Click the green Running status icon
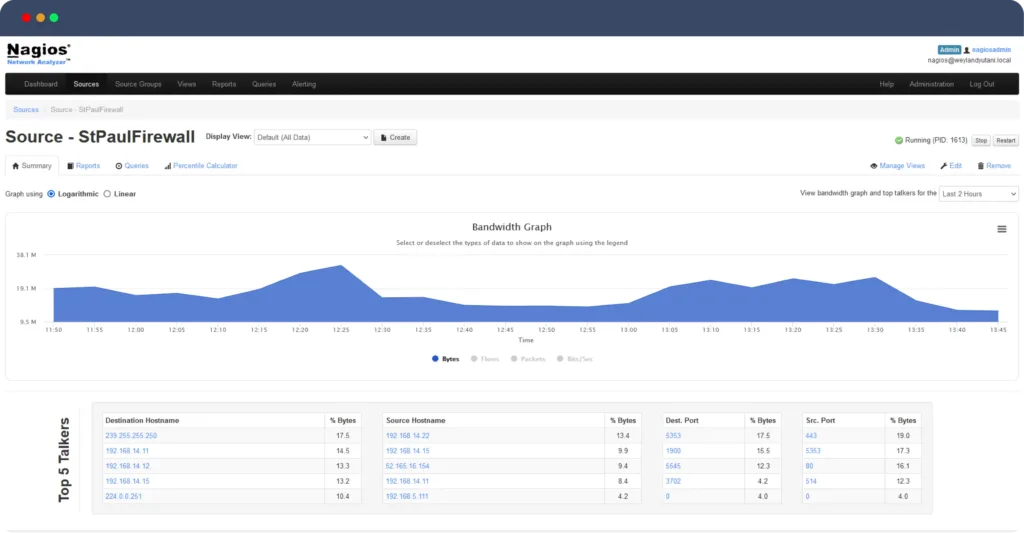 [898, 140]
